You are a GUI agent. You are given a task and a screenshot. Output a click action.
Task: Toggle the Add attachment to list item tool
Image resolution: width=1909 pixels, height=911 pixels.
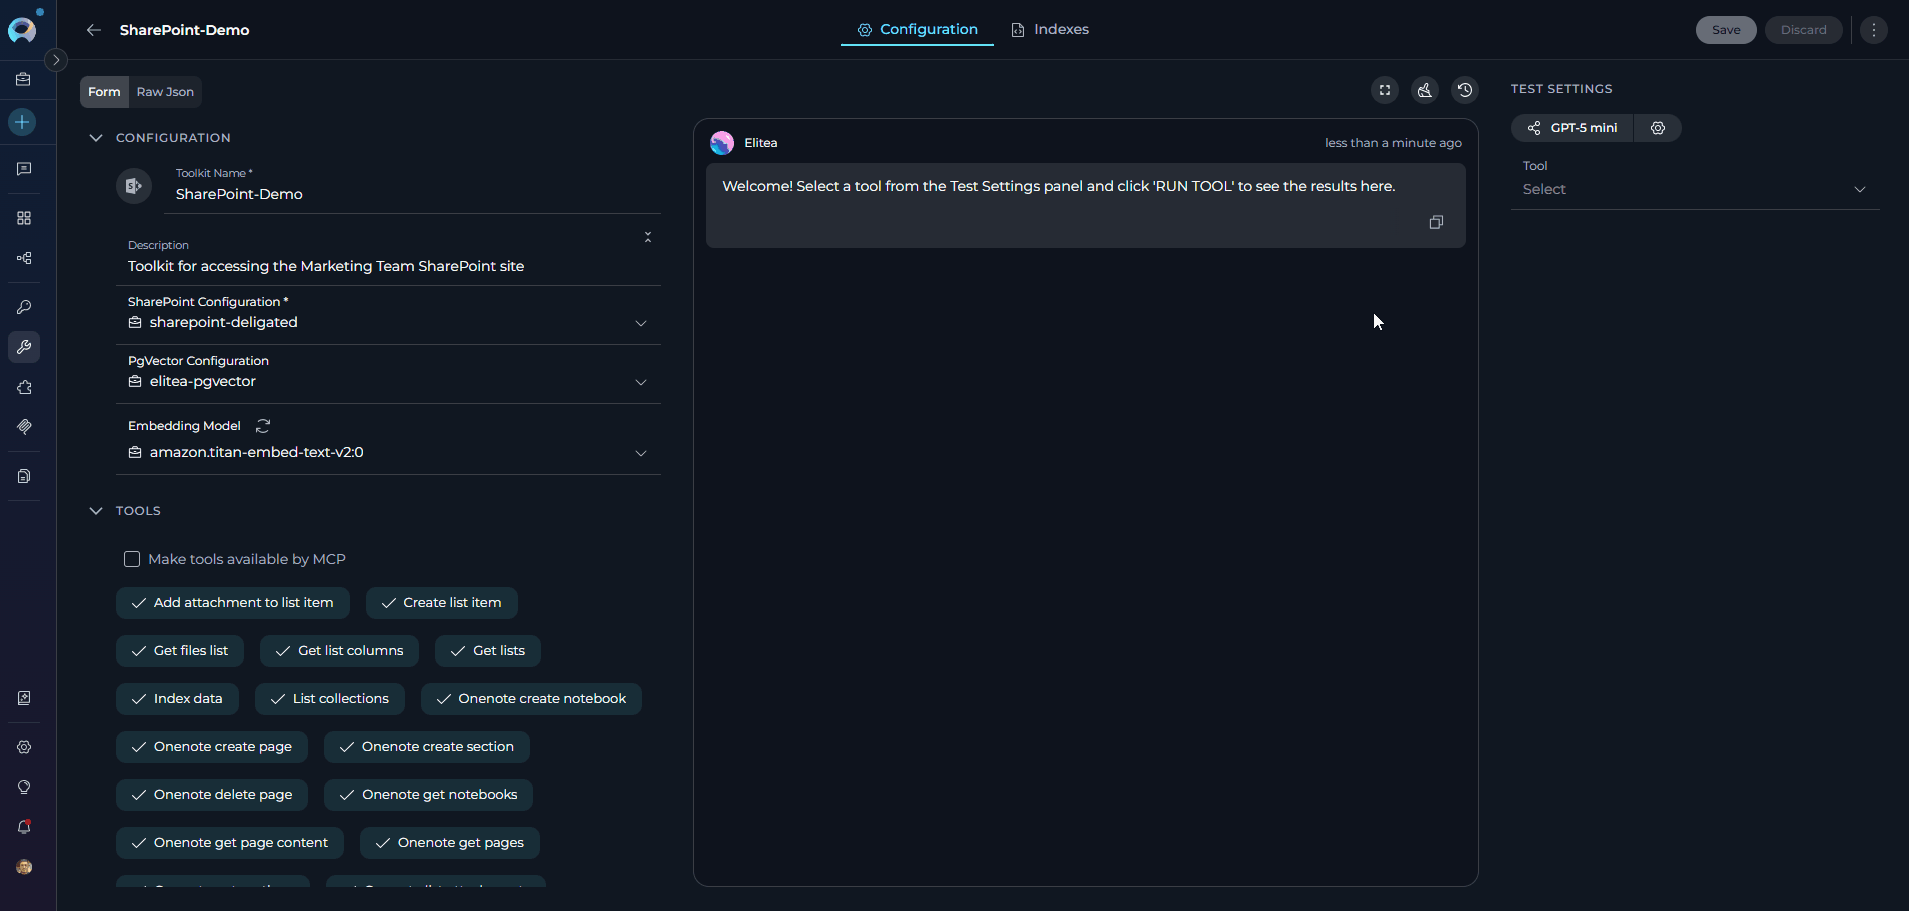pyautogui.click(x=233, y=603)
